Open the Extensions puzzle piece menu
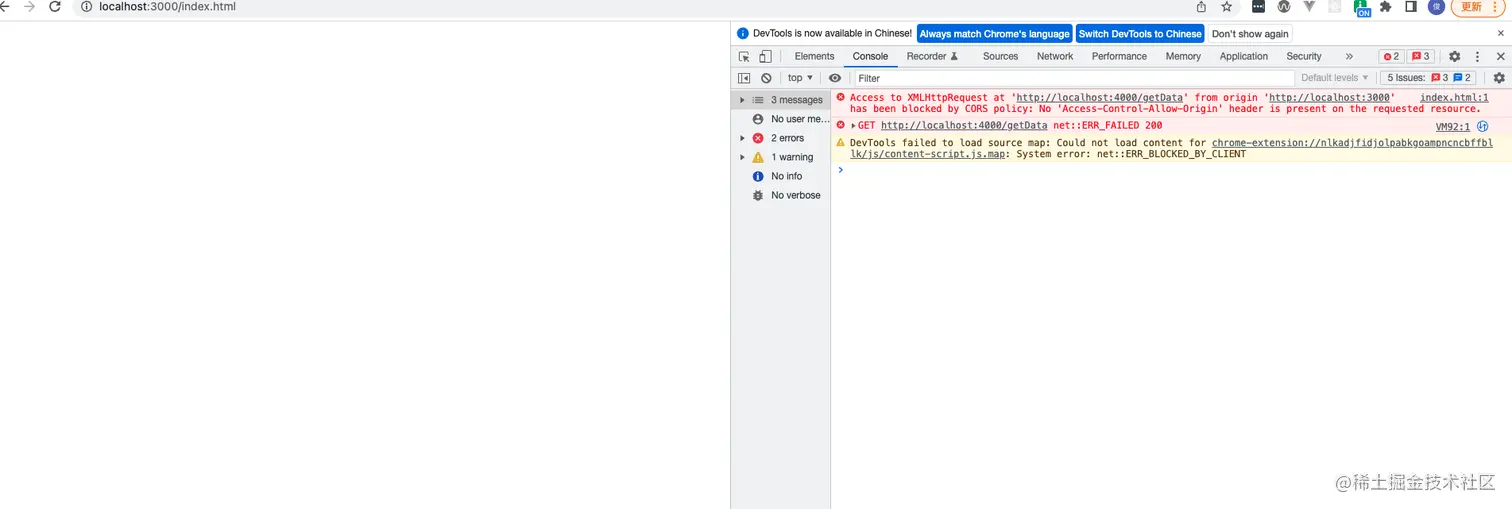 tap(1386, 7)
